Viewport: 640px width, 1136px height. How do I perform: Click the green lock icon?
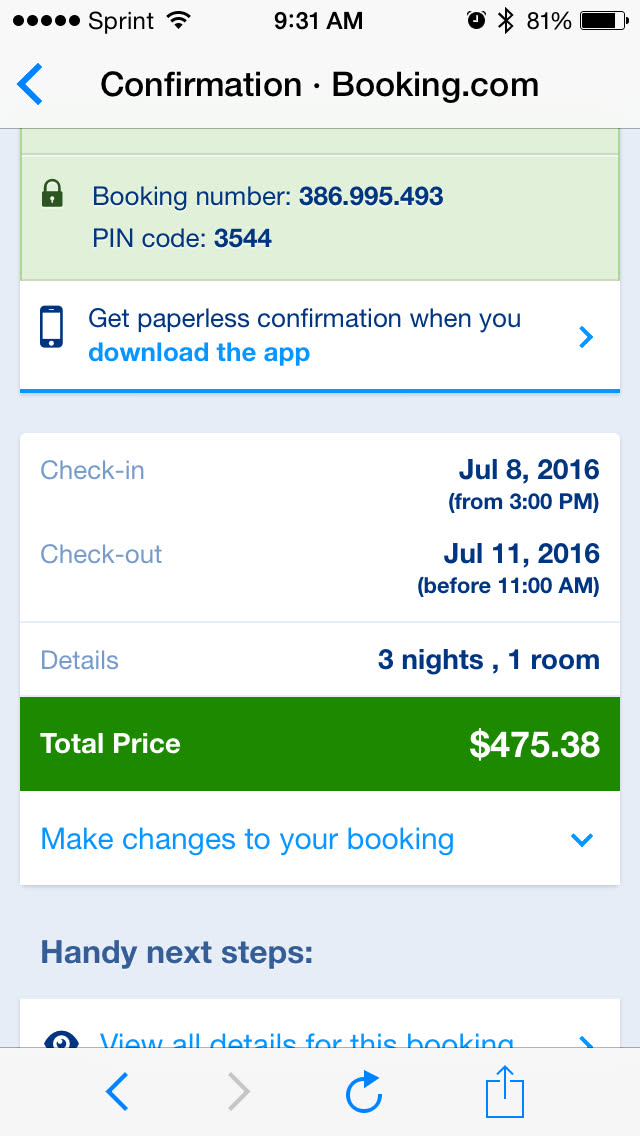[x=52, y=194]
